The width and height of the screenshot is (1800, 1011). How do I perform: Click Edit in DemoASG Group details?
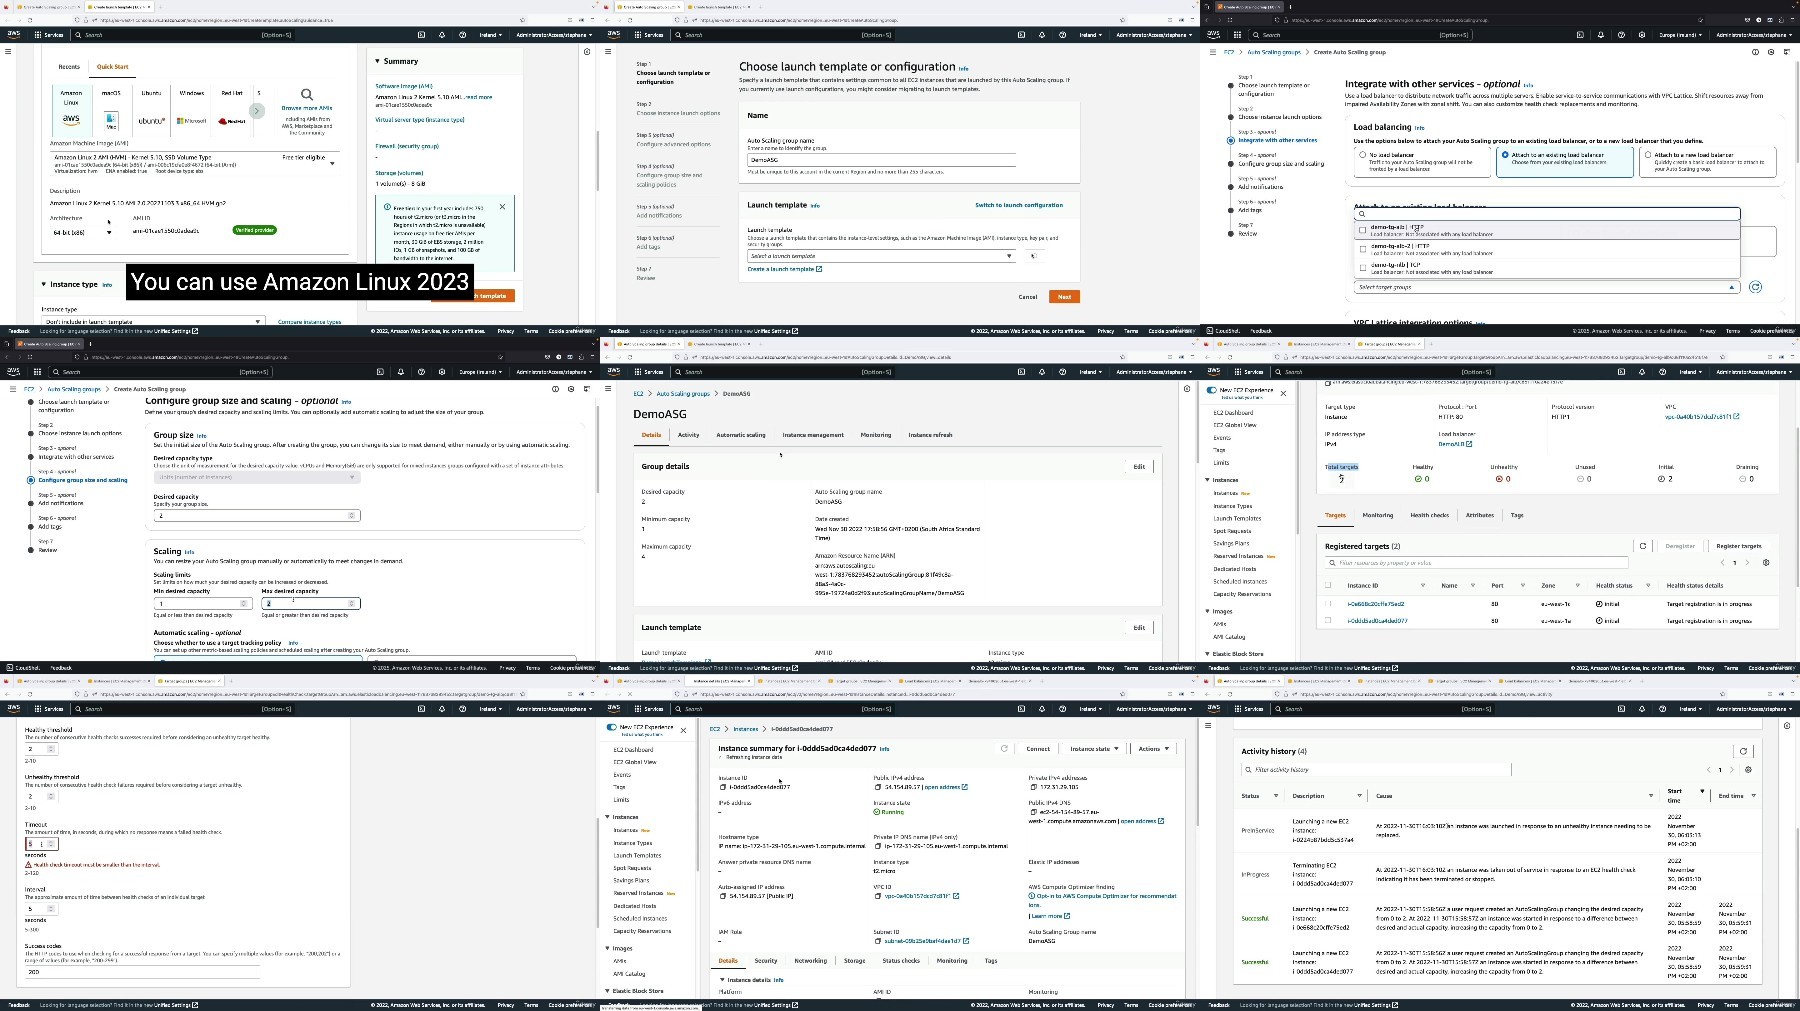click(x=1139, y=467)
